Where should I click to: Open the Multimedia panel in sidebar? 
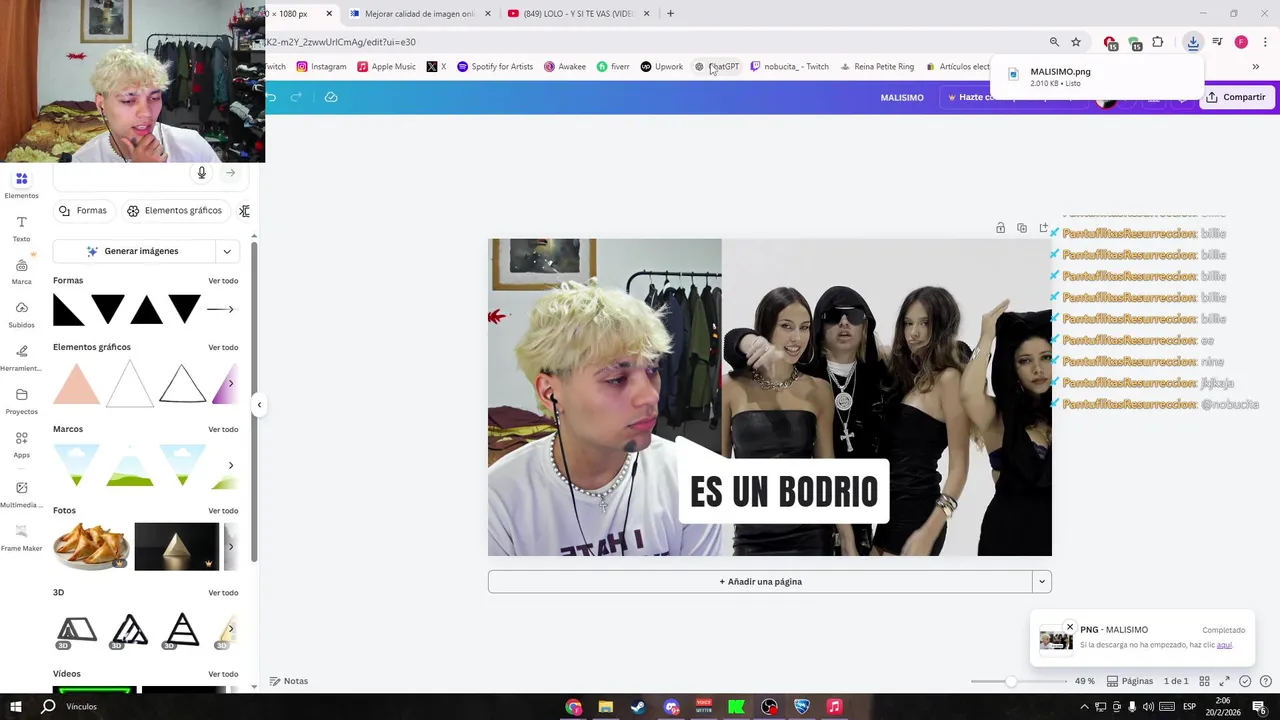(21, 494)
